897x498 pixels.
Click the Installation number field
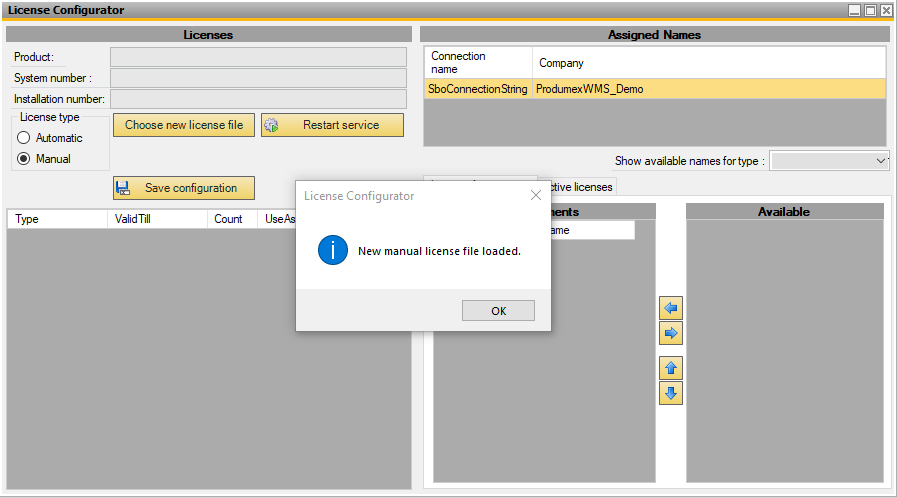258,99
